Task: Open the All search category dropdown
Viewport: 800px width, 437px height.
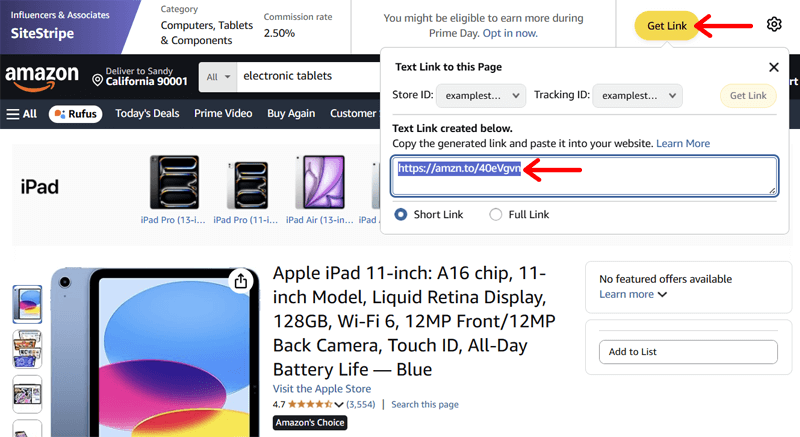Action: click(218, 77)
